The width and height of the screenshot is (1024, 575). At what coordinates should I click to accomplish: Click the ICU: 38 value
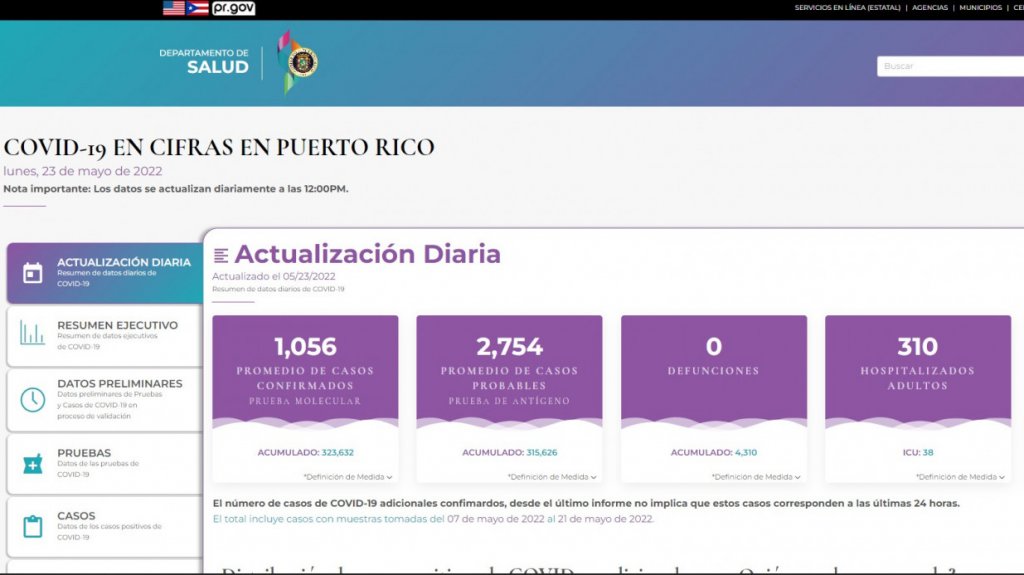pos(918,452)
